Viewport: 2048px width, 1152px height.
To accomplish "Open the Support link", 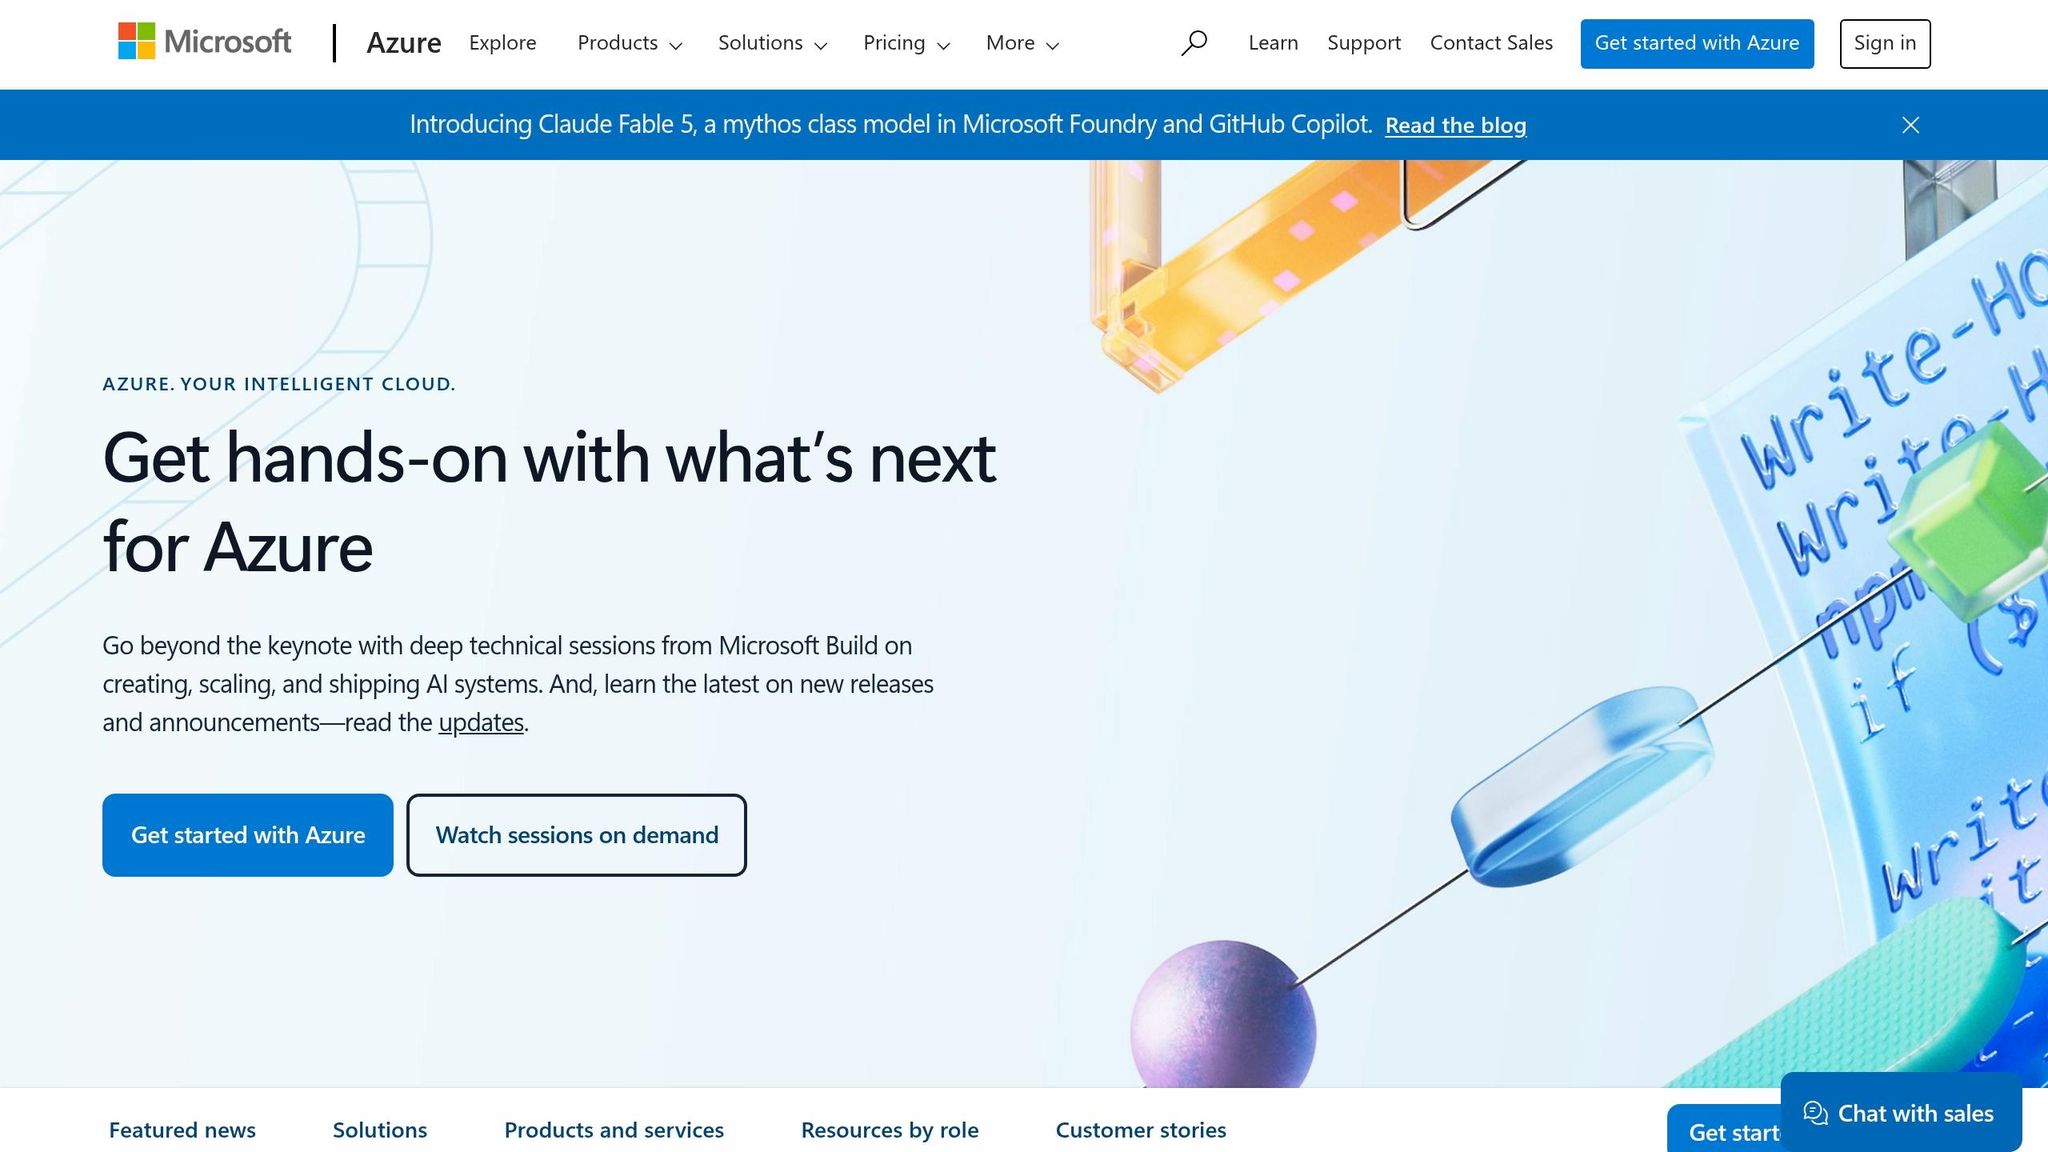I will (1364, 43).
